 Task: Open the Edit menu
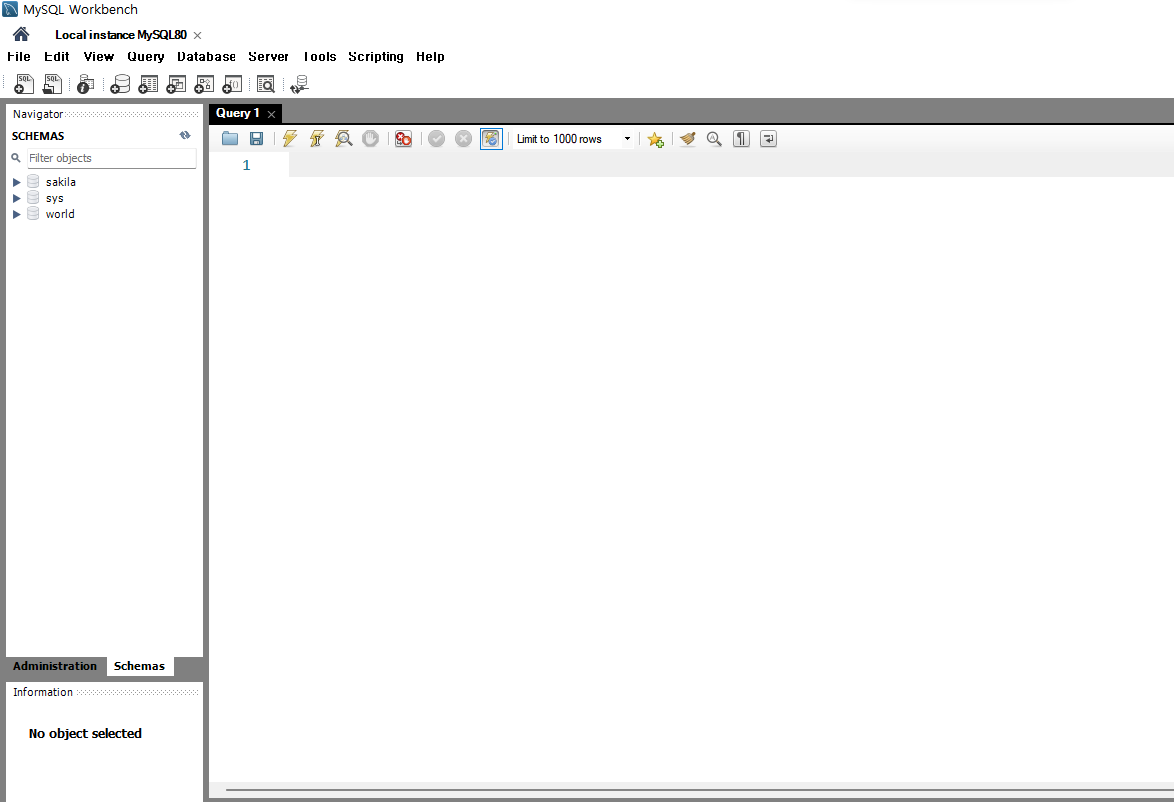click(x=56, y=56)
